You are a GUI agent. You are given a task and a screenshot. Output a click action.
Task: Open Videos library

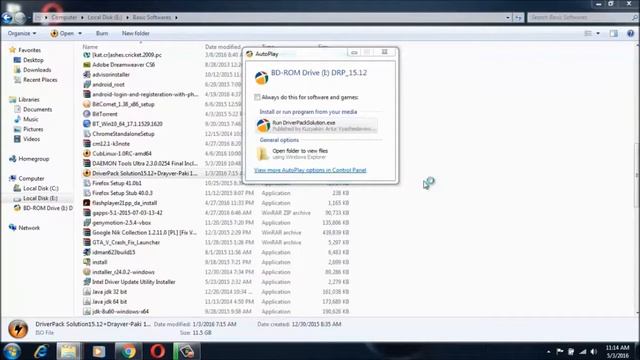tap(31, 139)
